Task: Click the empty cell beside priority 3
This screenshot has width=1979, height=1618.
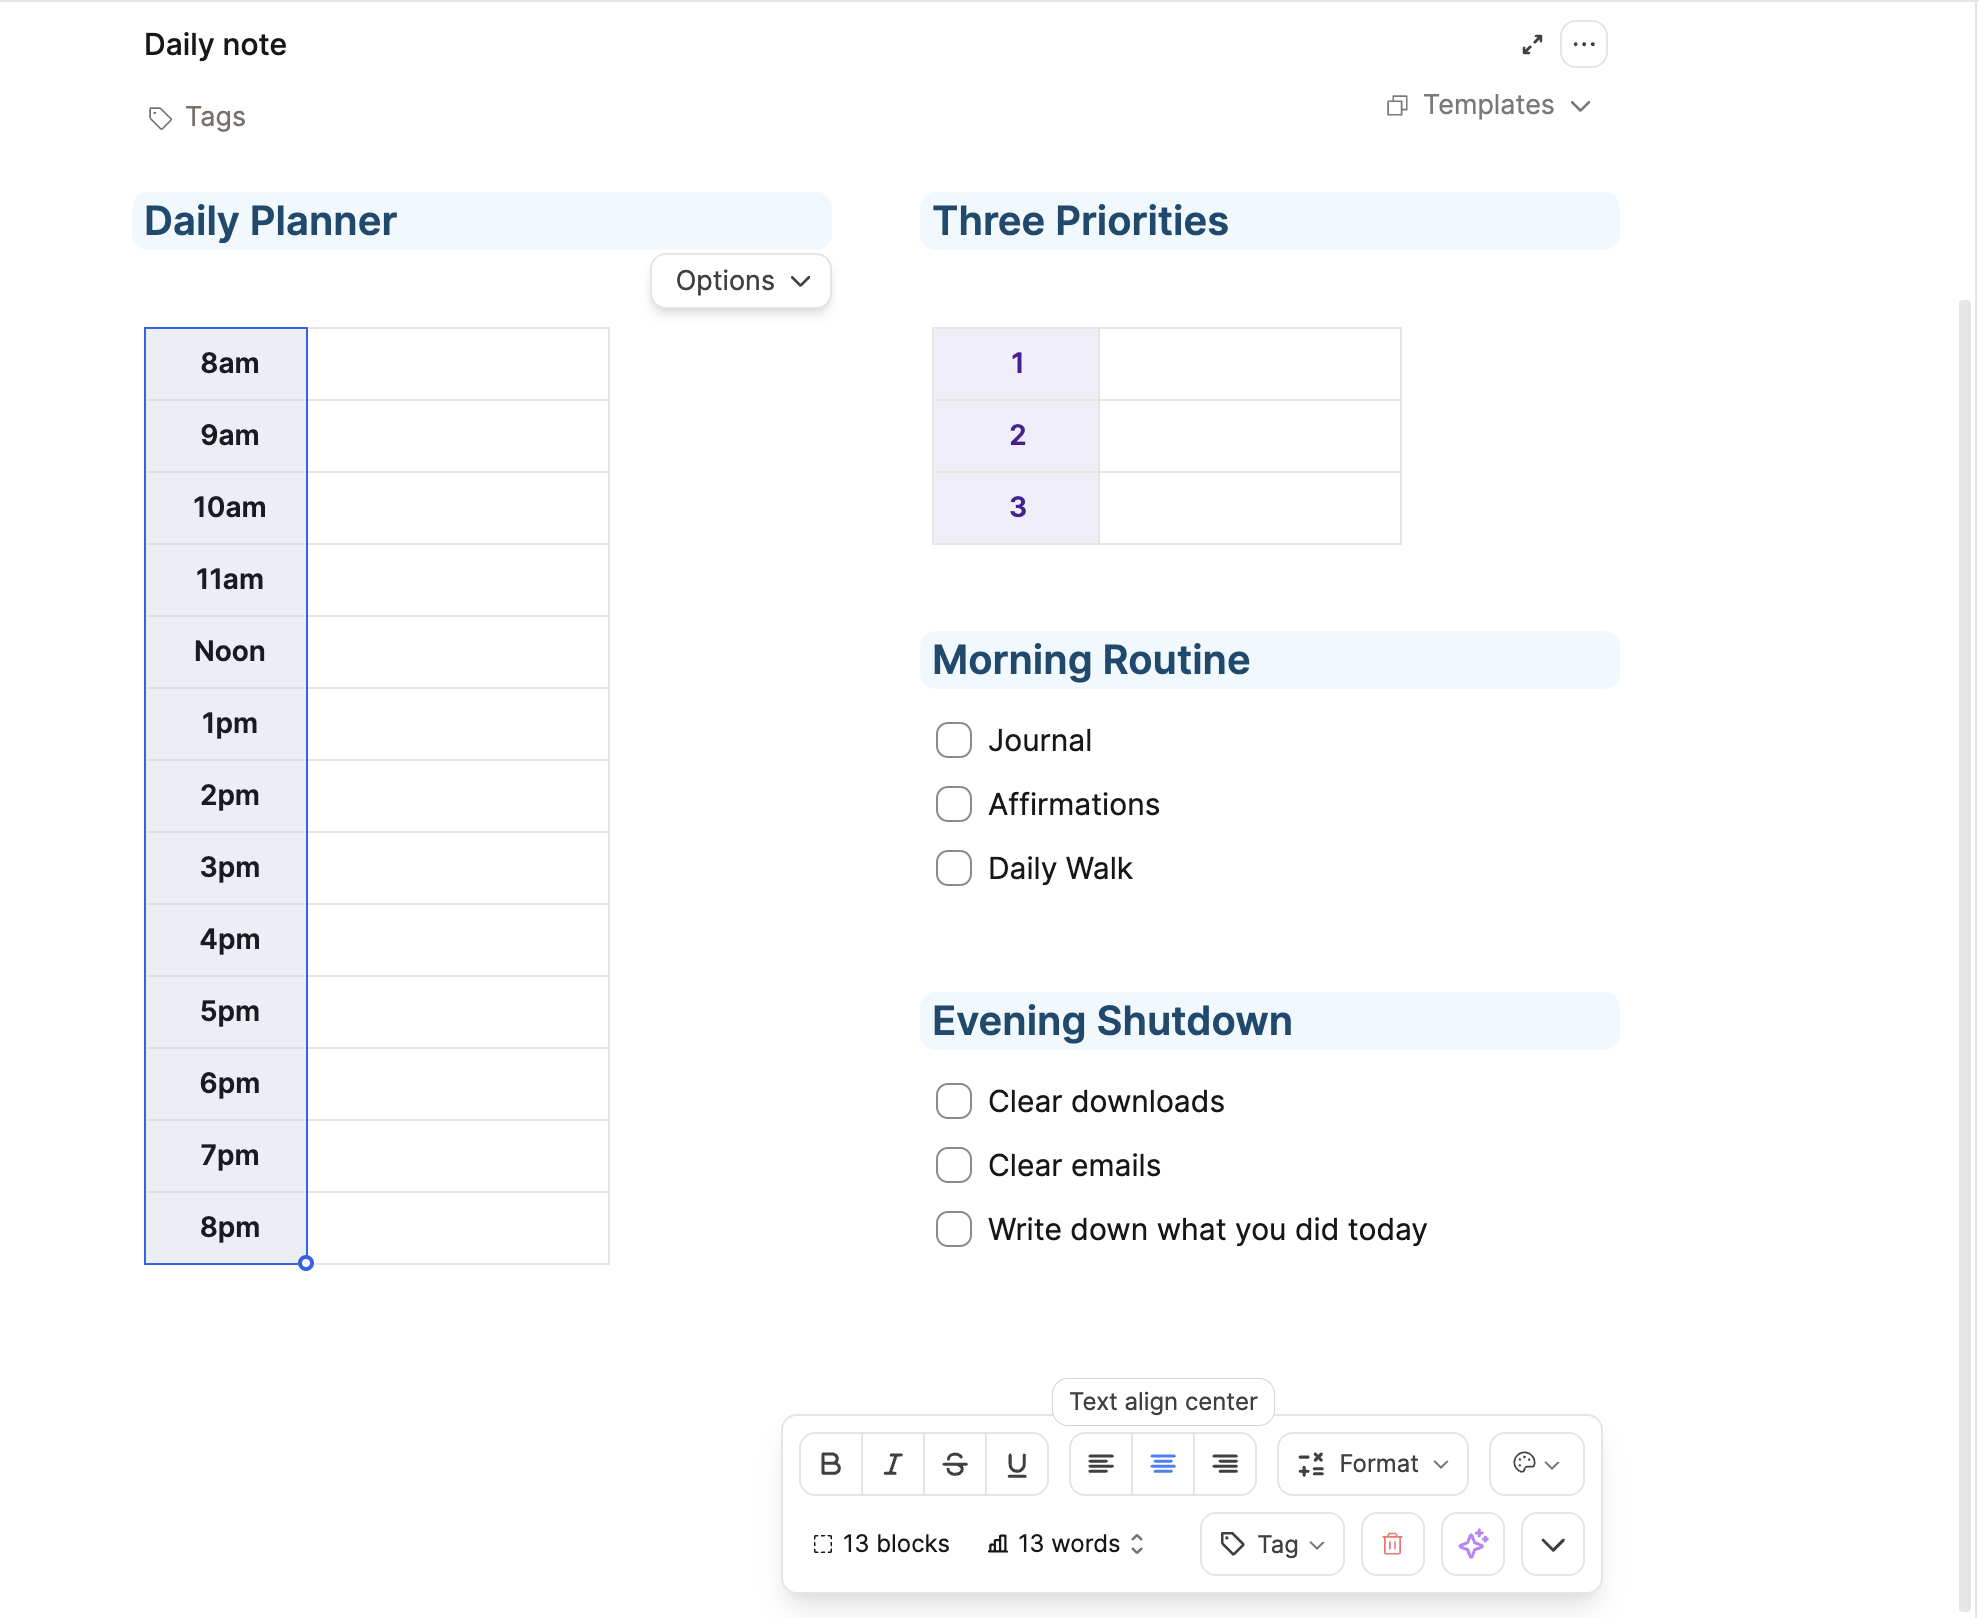Action: tap(1250, 508)
